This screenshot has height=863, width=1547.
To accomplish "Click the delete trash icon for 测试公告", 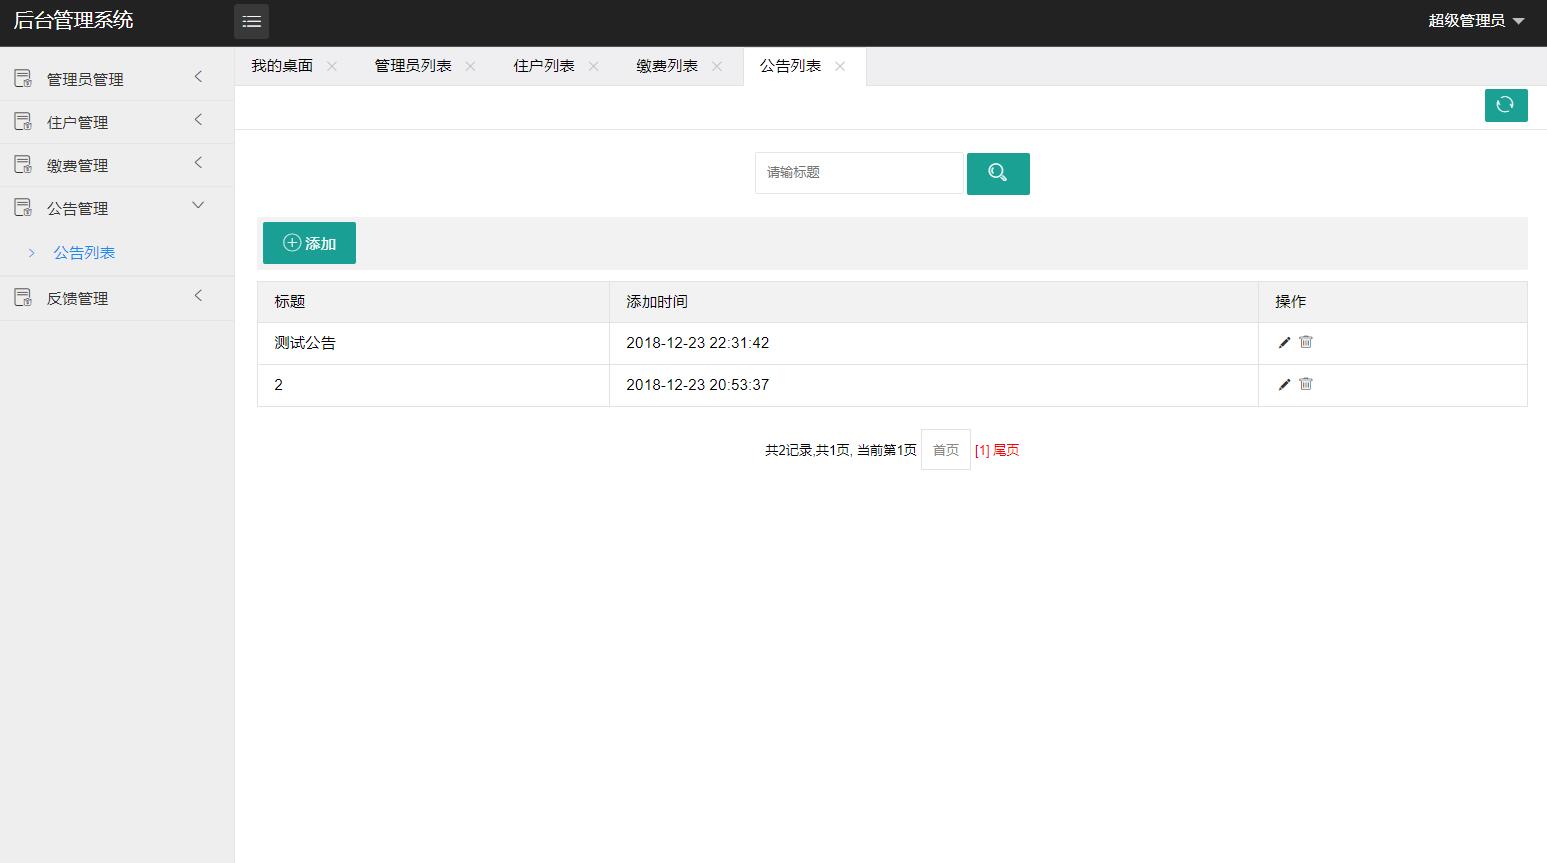I will pyautogui.click(x=1305, y=342).
